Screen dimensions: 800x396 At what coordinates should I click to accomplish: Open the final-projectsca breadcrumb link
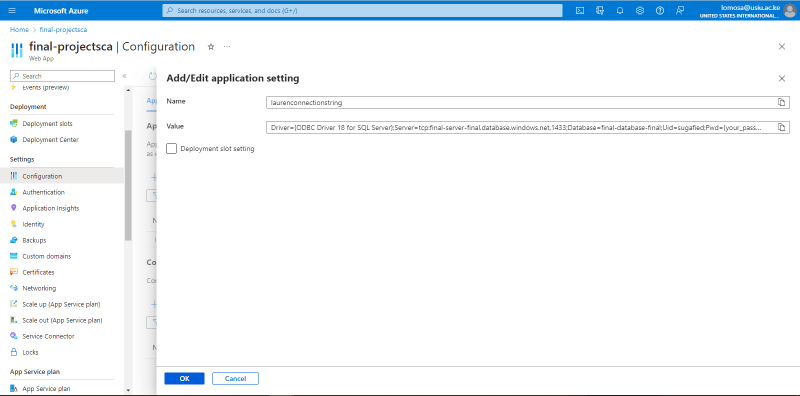63,30
